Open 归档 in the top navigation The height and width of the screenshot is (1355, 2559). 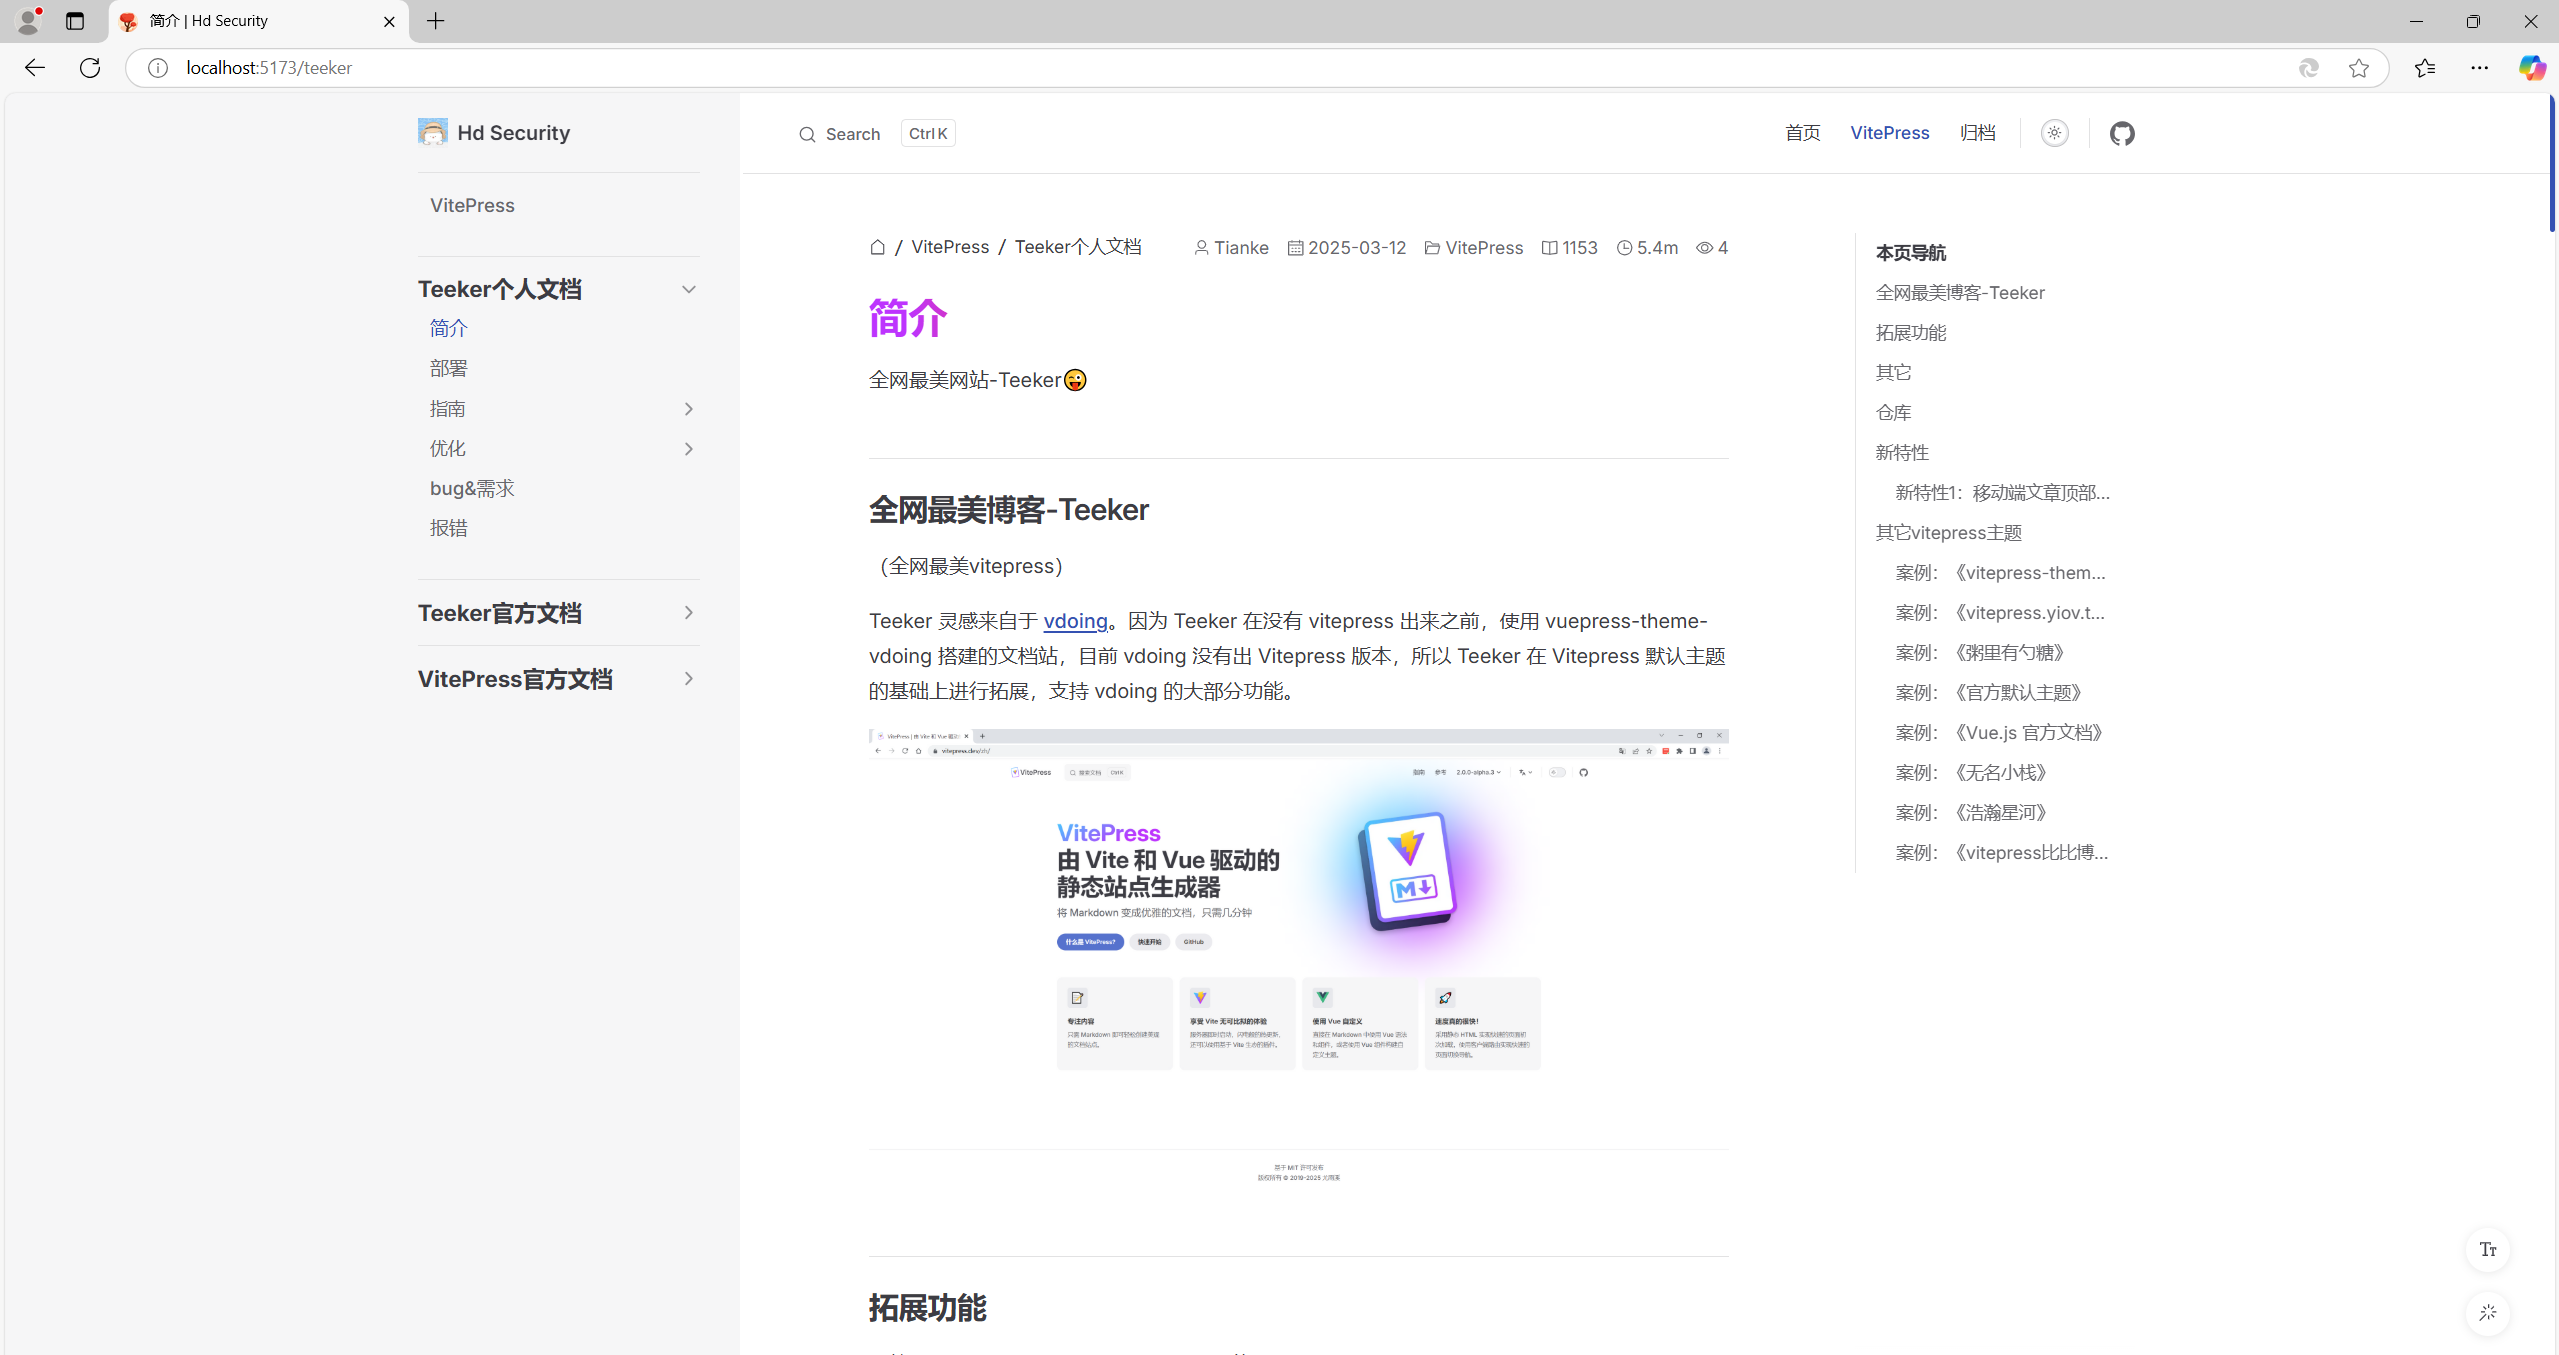pos(1977,133)
